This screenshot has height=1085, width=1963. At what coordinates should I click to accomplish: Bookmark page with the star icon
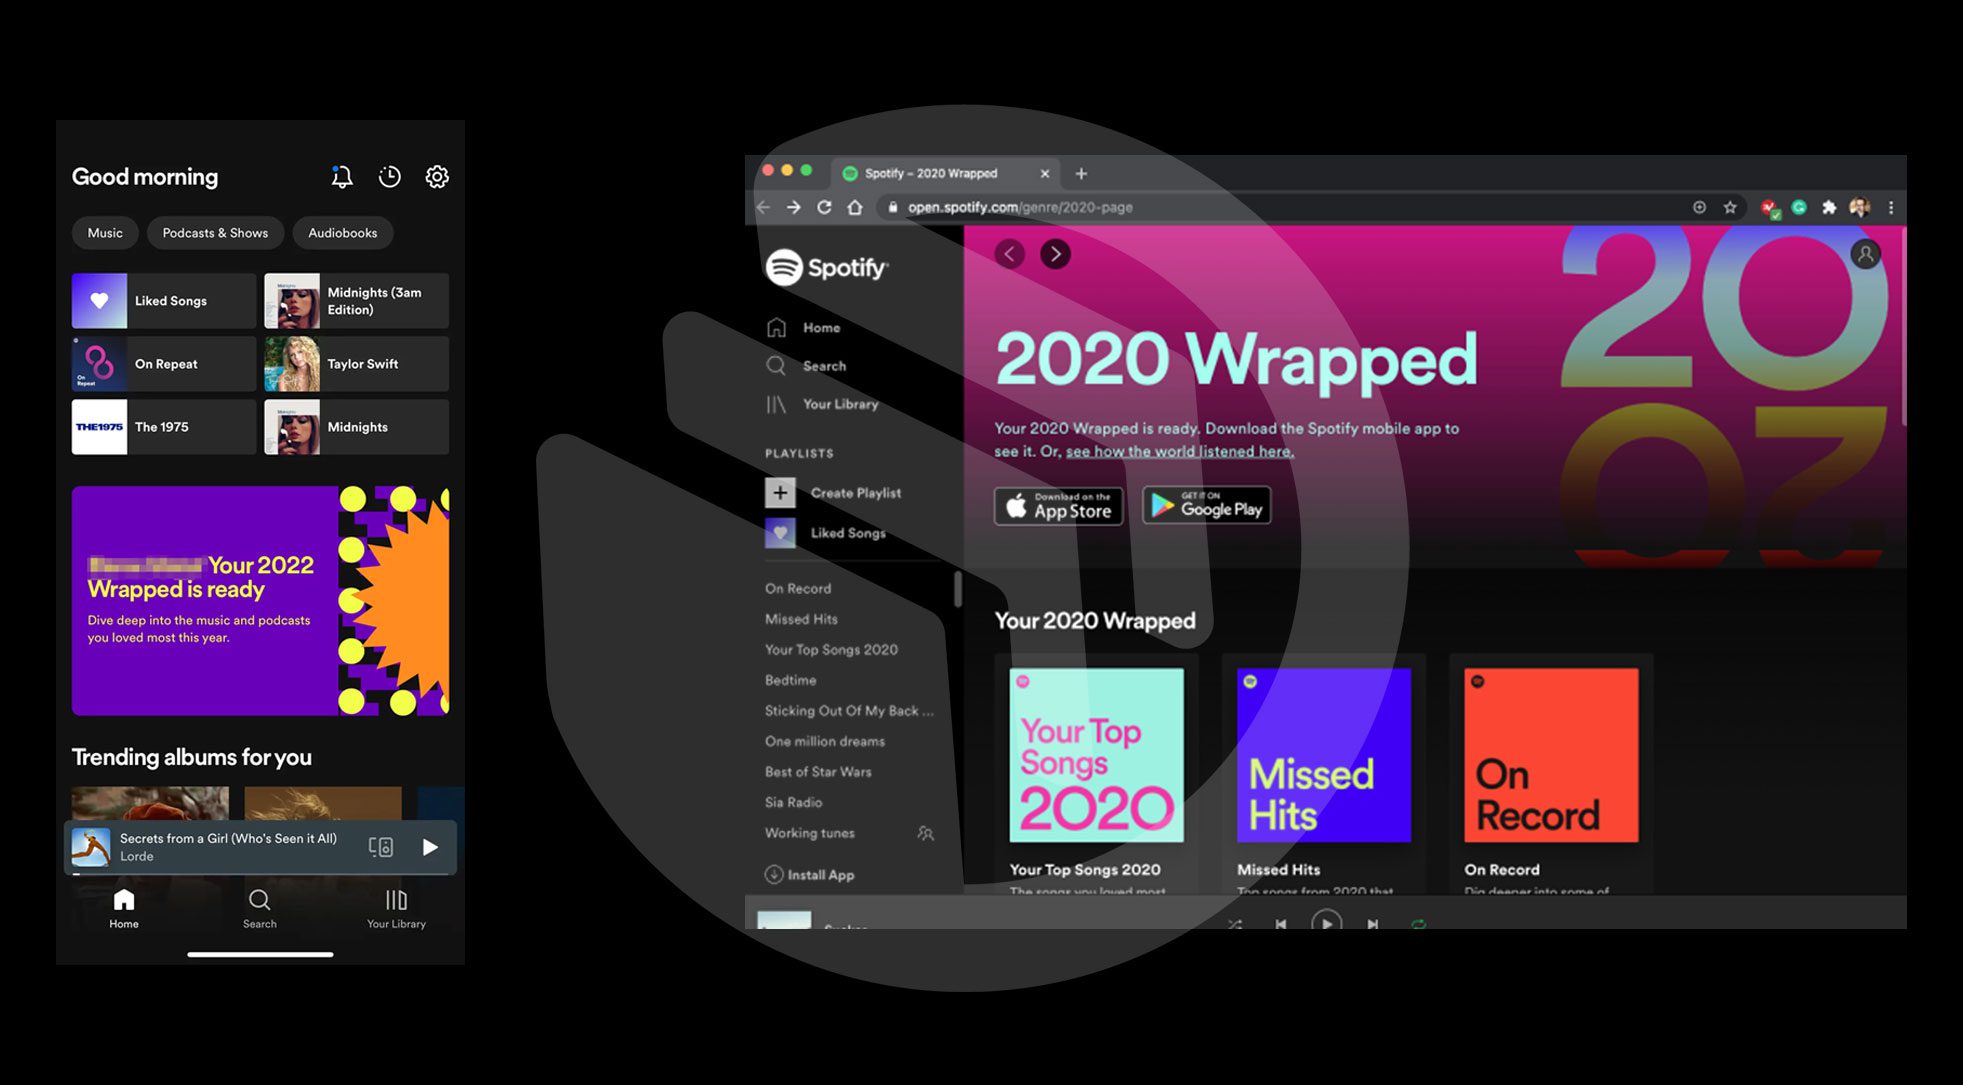coord(1730,207)
